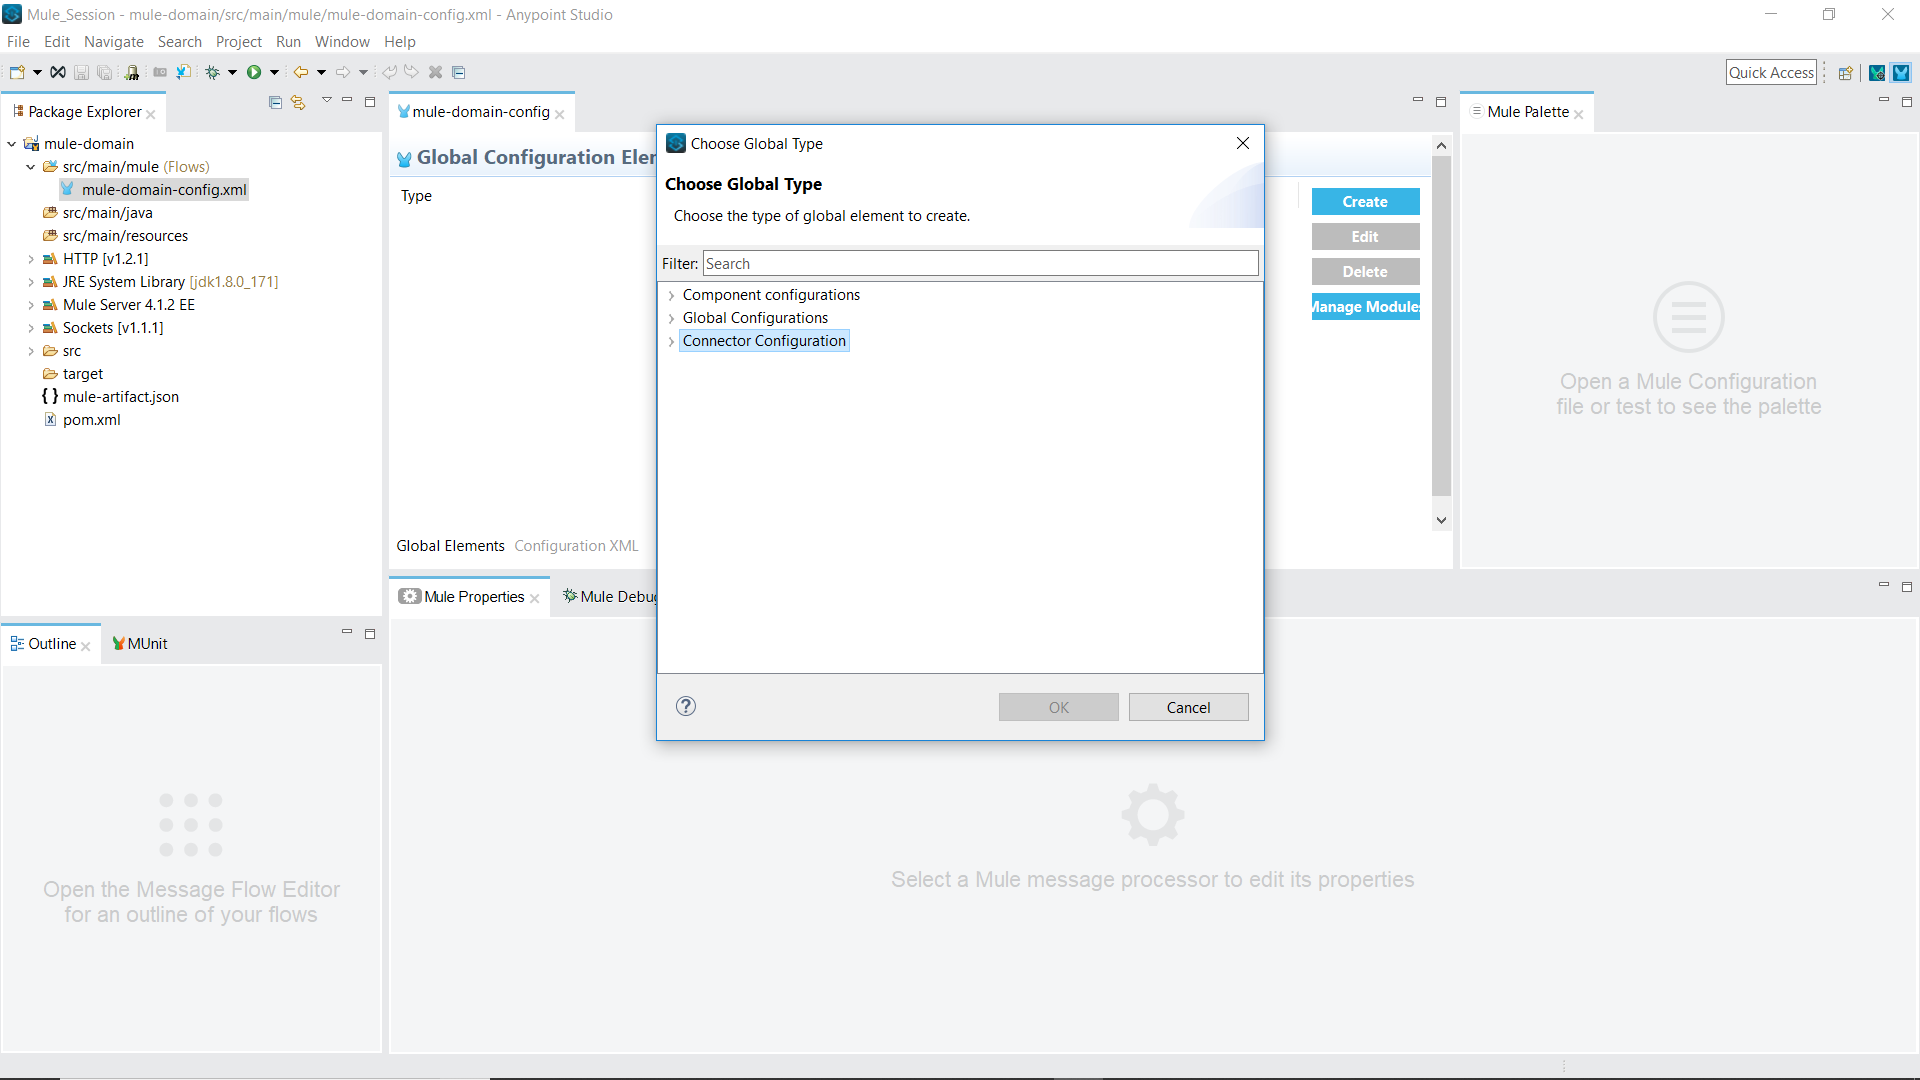Click the Anypoint Exchange icon in toolbar

click(58, 72)
